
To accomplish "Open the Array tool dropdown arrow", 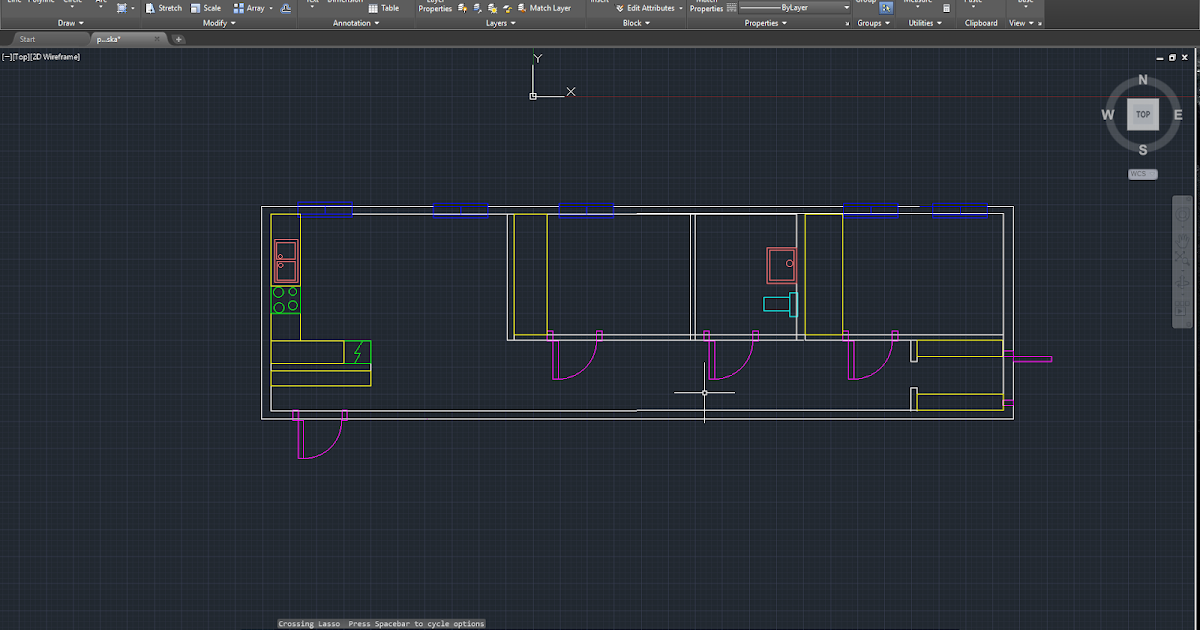I will (x=271, y=7).
